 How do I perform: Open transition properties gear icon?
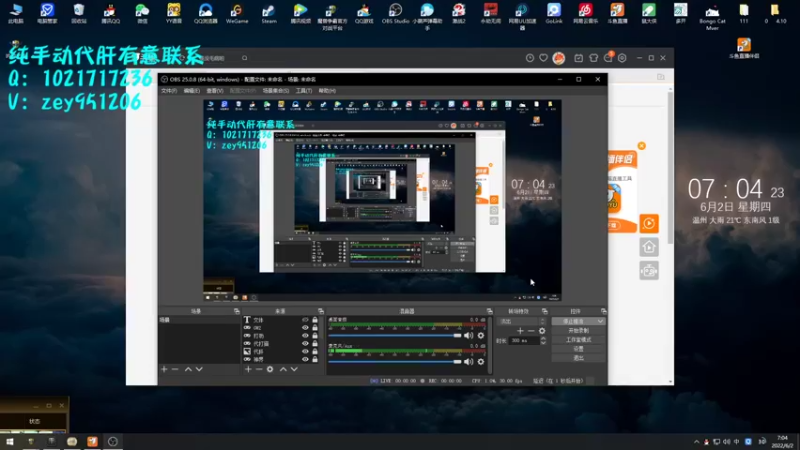pos(542,331)
